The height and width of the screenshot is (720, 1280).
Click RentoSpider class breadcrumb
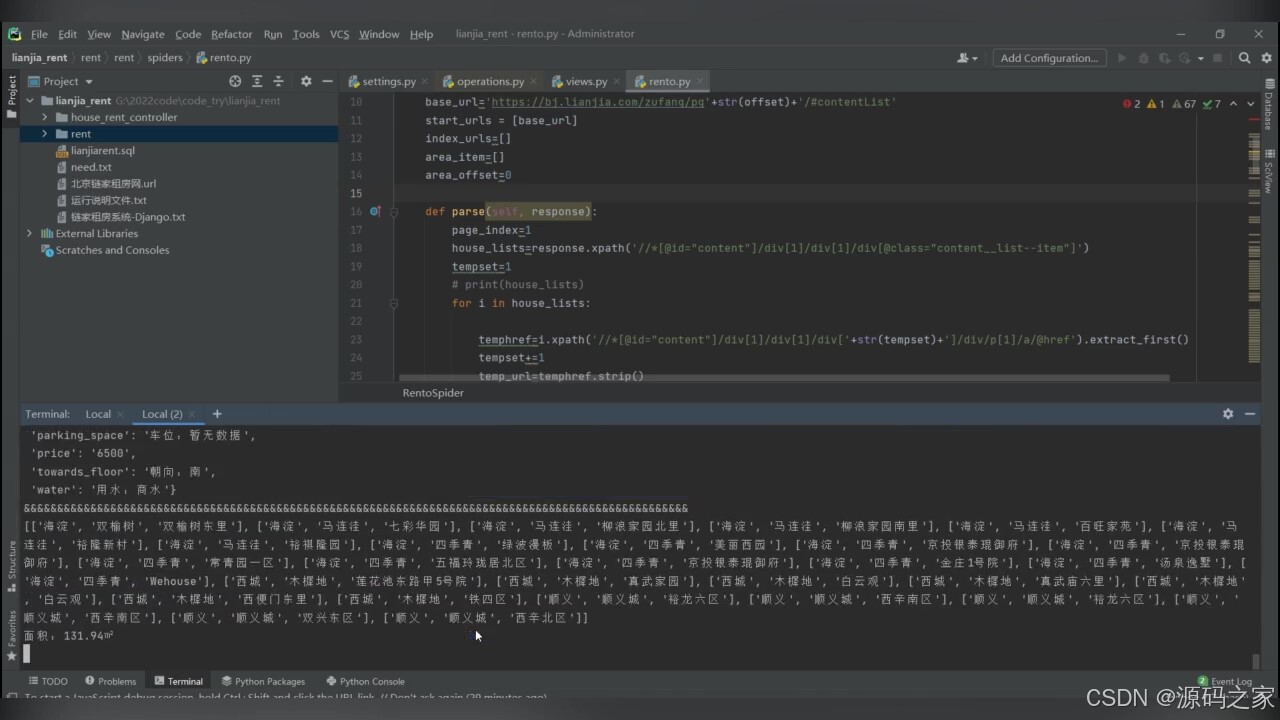433,393
